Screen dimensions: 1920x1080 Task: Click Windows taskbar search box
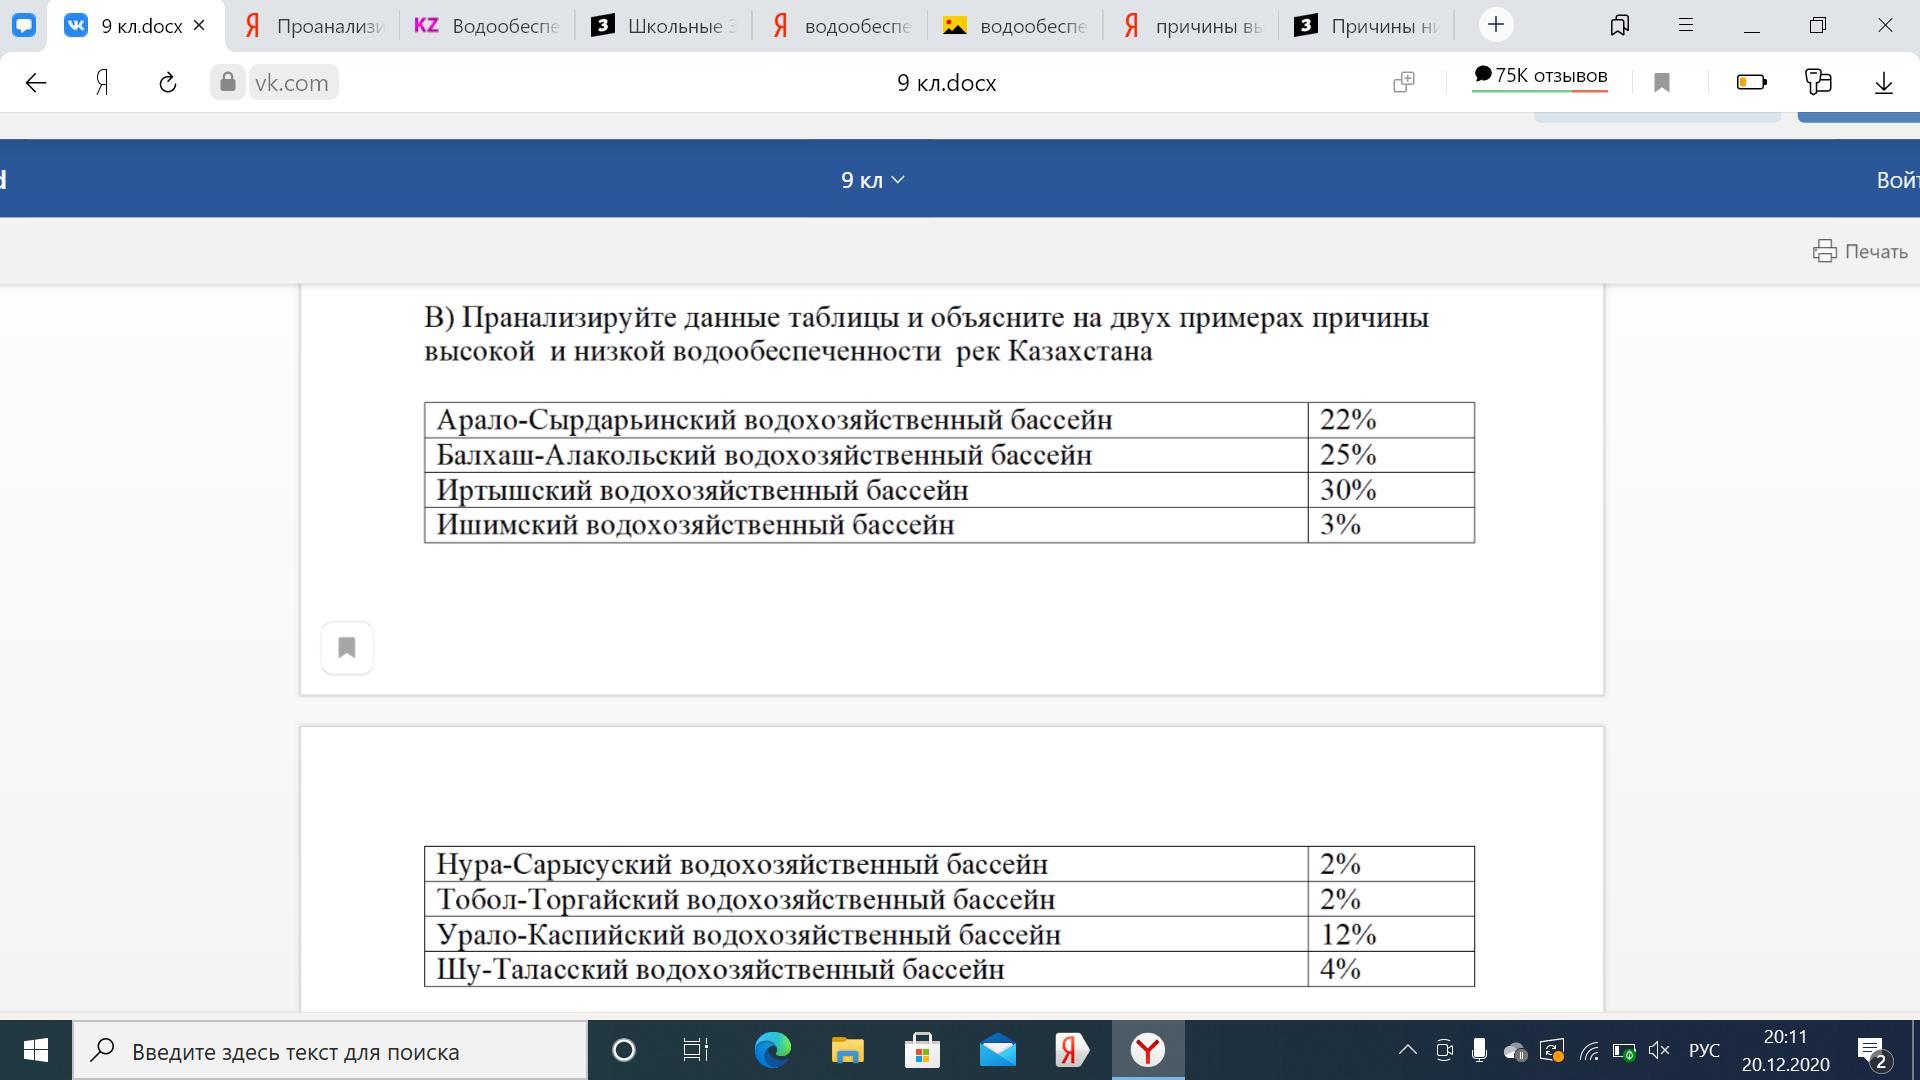(330, 1051)
